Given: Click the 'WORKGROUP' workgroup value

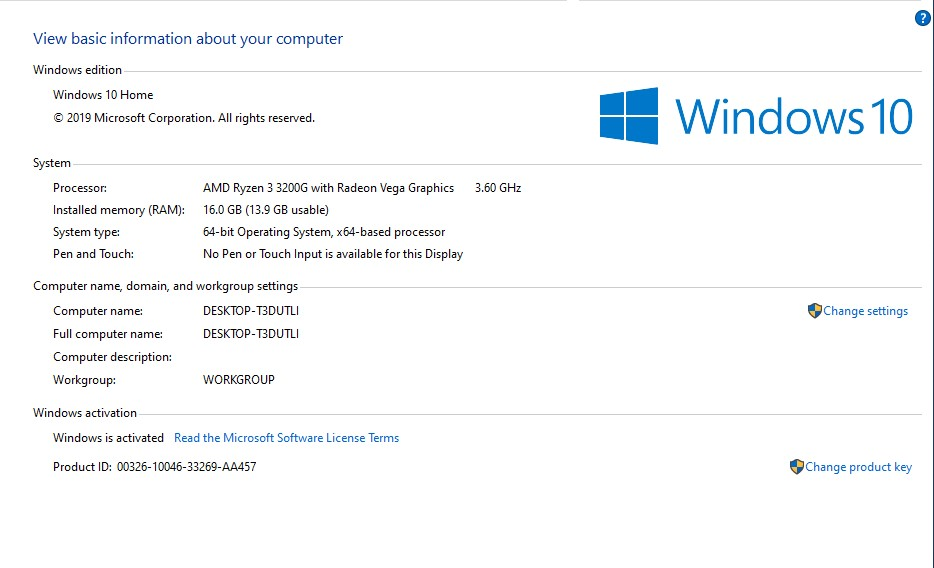Looking at the screenshot, I should tap(239, 380).
